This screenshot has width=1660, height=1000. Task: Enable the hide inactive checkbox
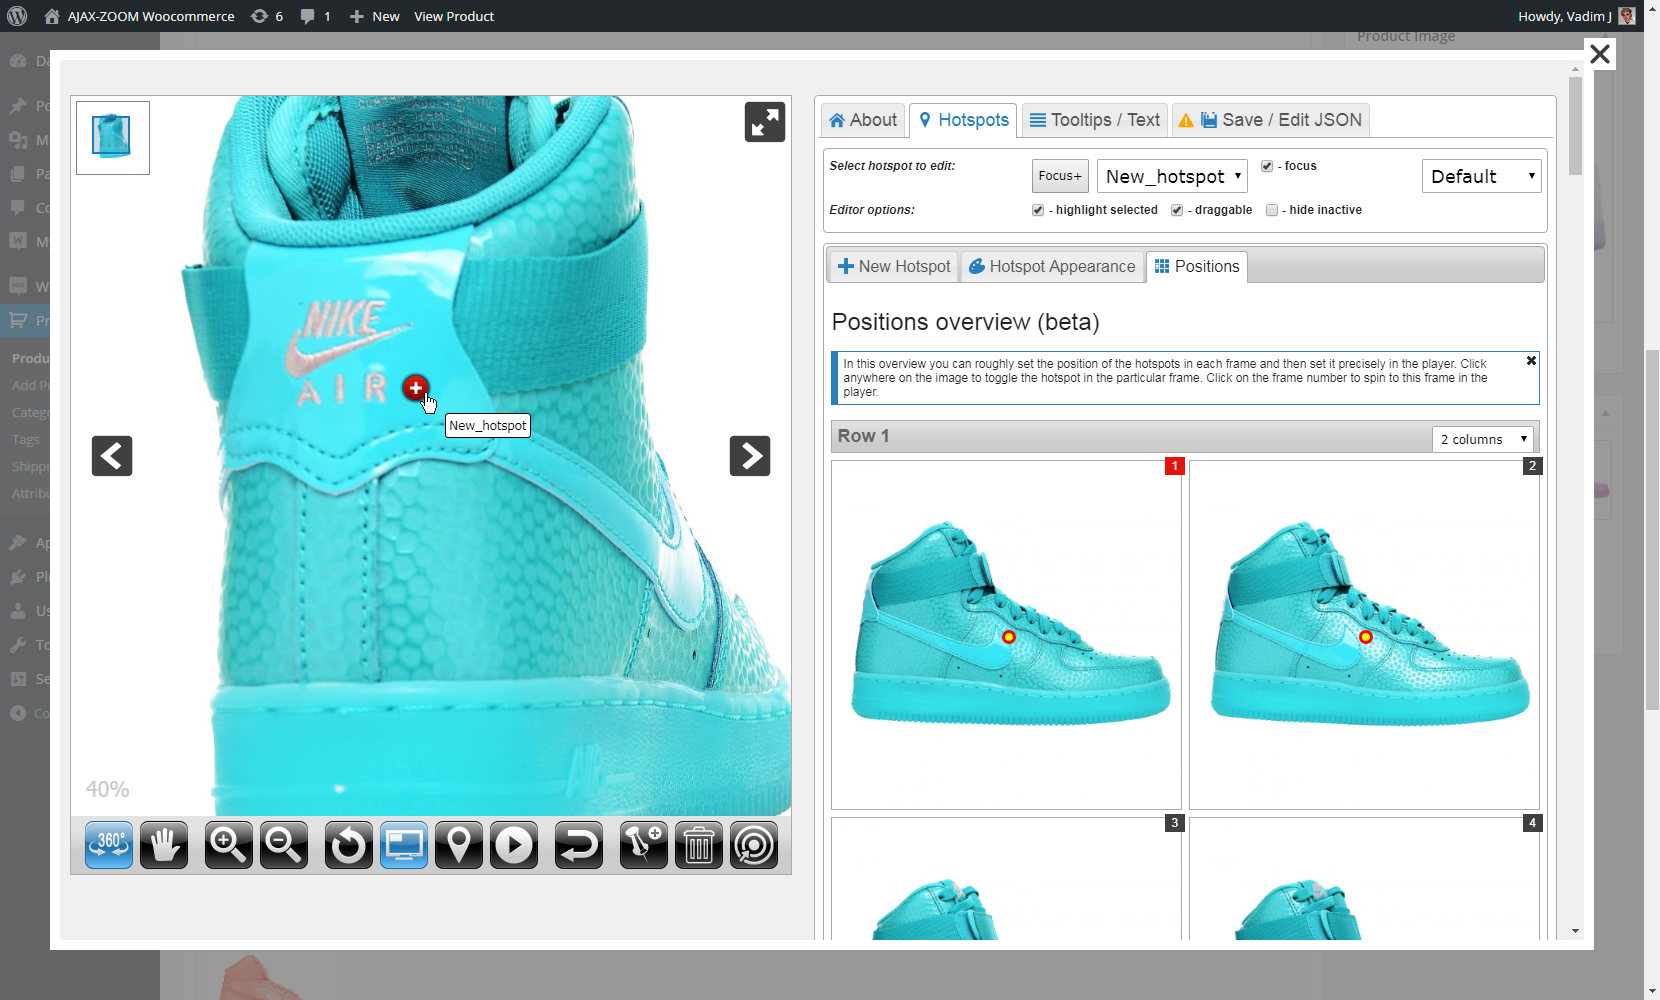1272,210
